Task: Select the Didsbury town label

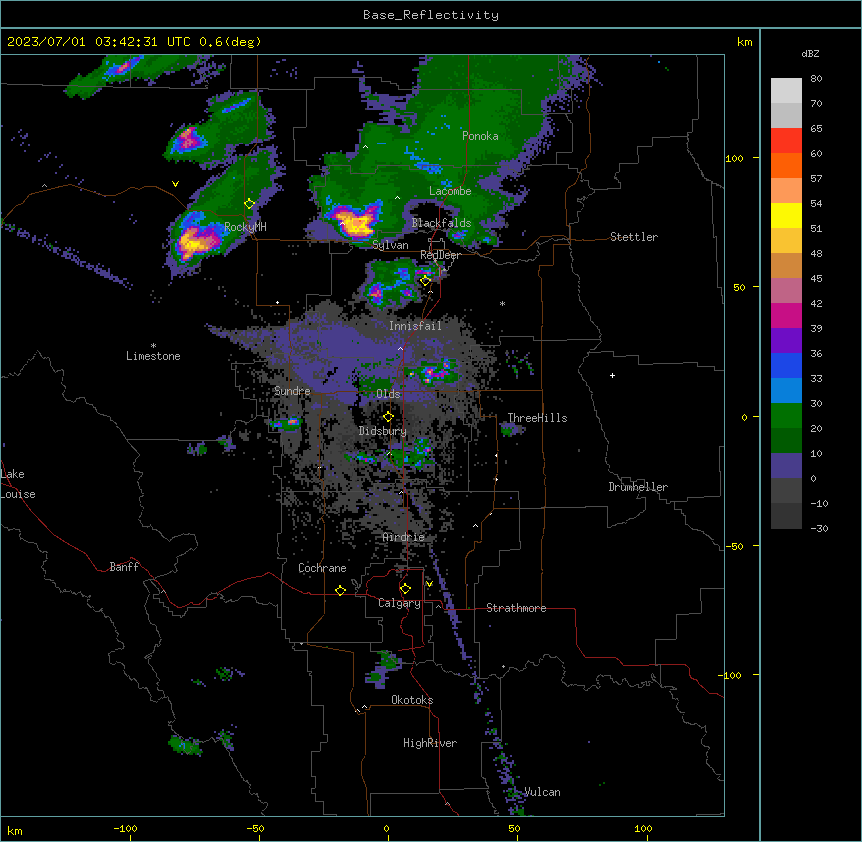Action: (382, 431)
